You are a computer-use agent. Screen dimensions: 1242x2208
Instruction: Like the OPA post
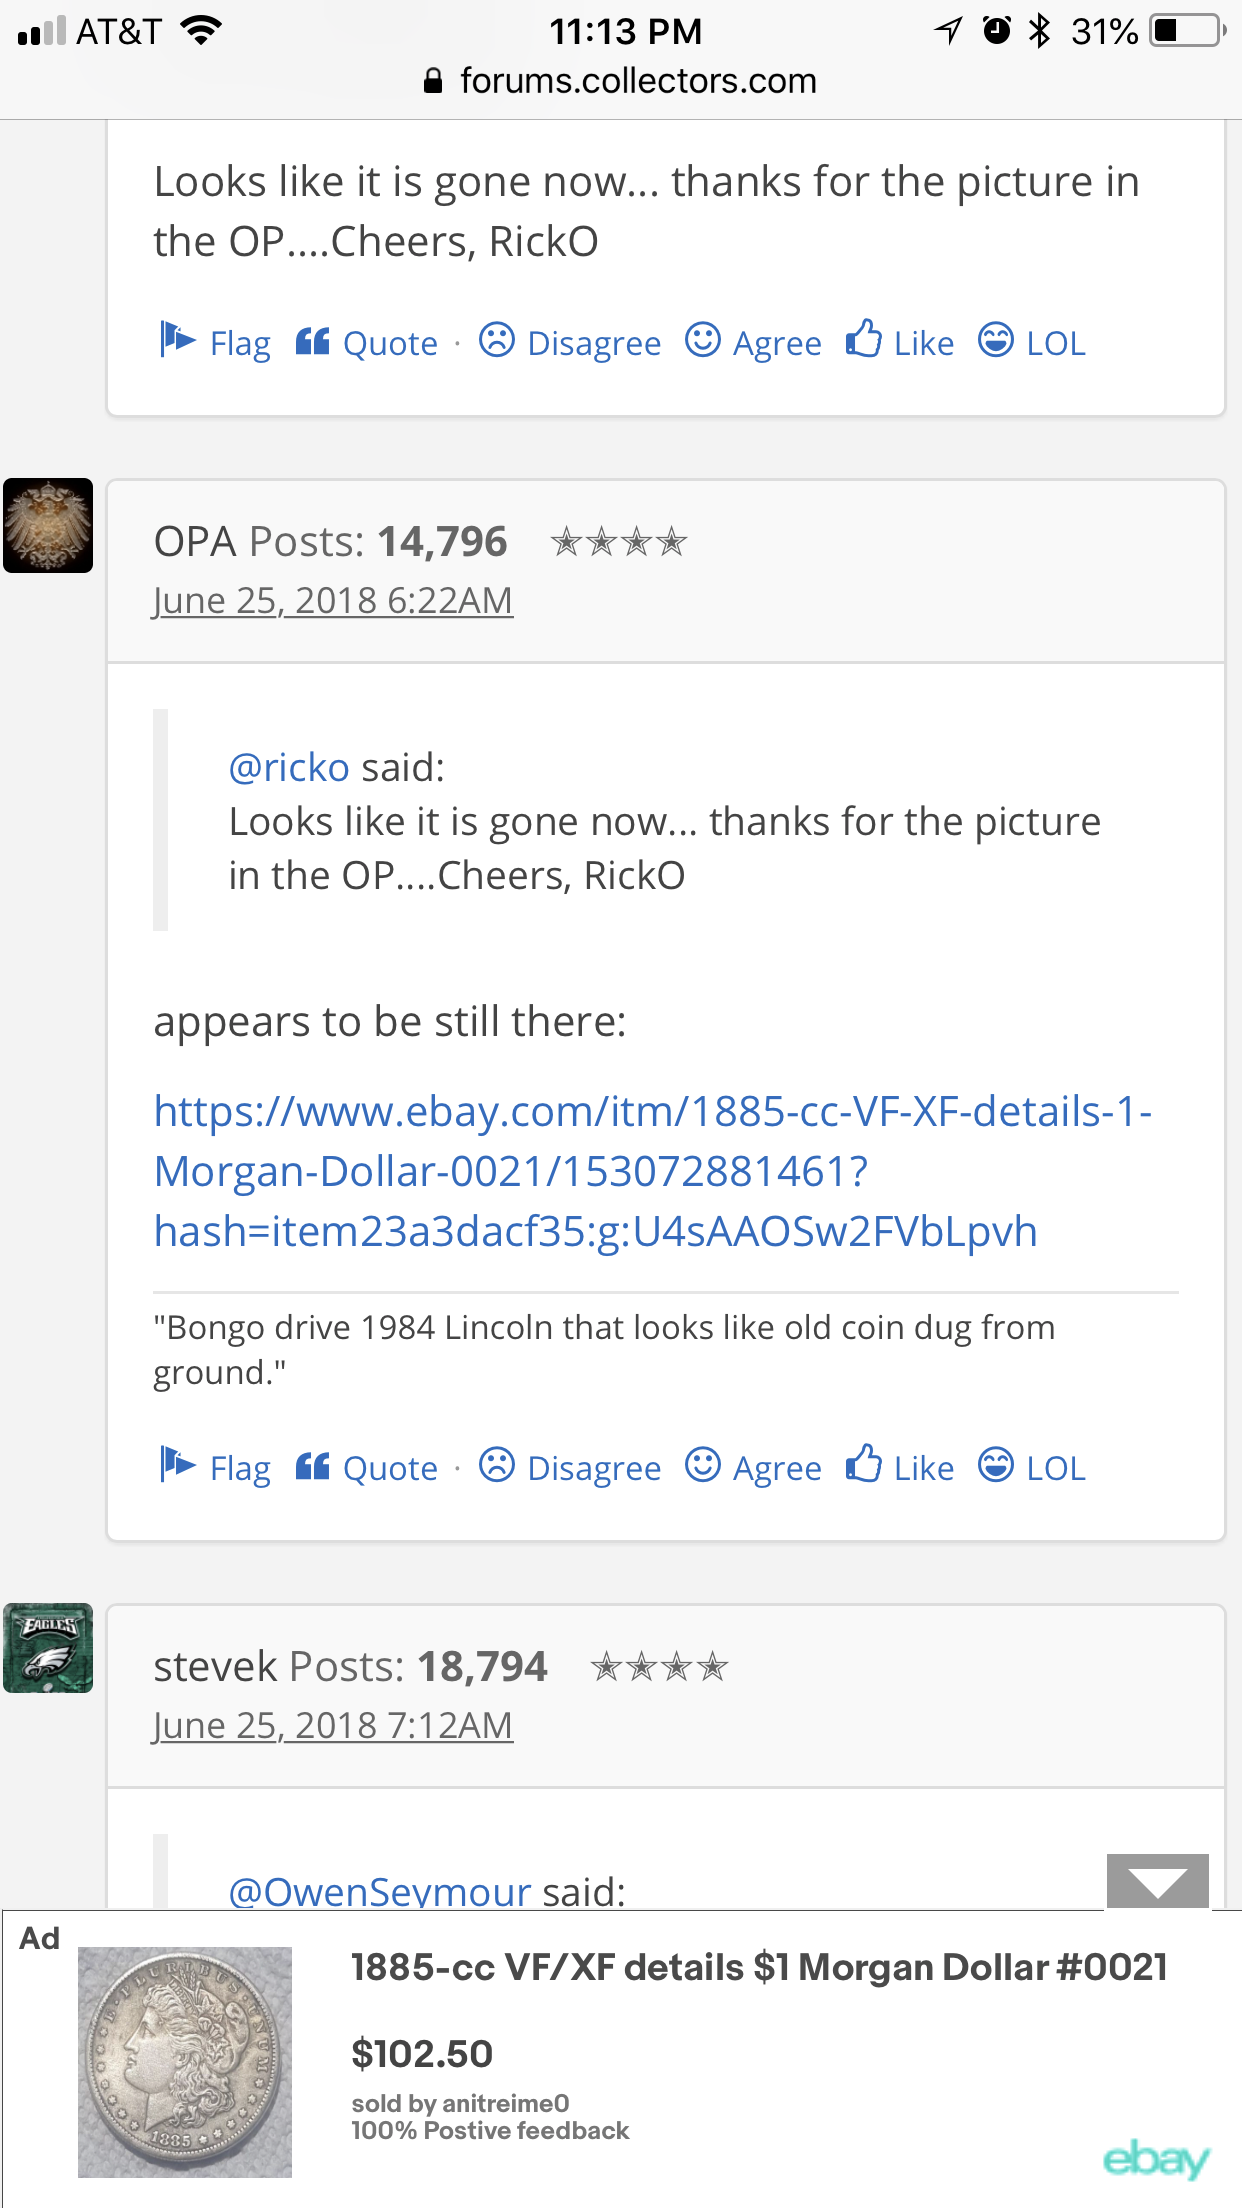point(900,1467)
